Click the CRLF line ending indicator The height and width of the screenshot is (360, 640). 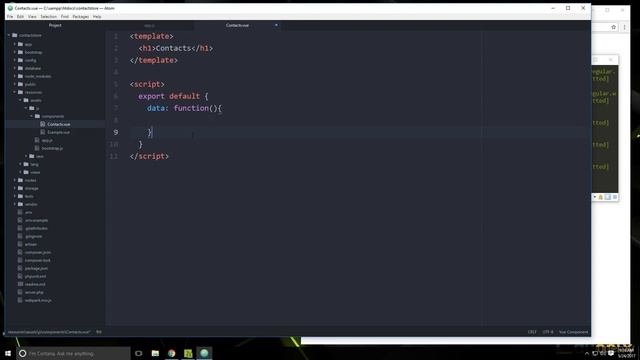point(532,332)
